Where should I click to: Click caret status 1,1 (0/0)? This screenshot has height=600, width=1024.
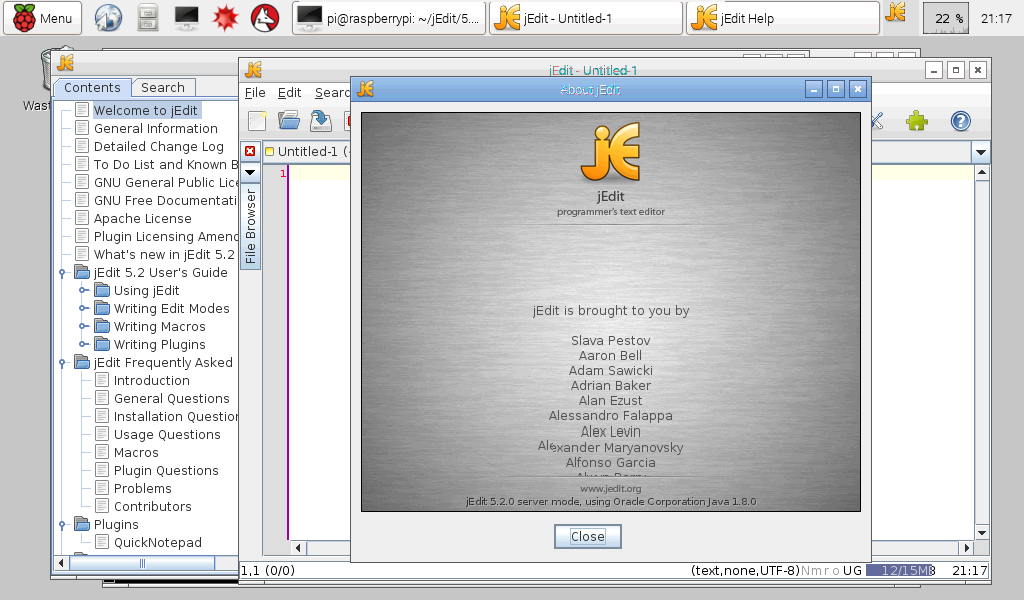268,571
